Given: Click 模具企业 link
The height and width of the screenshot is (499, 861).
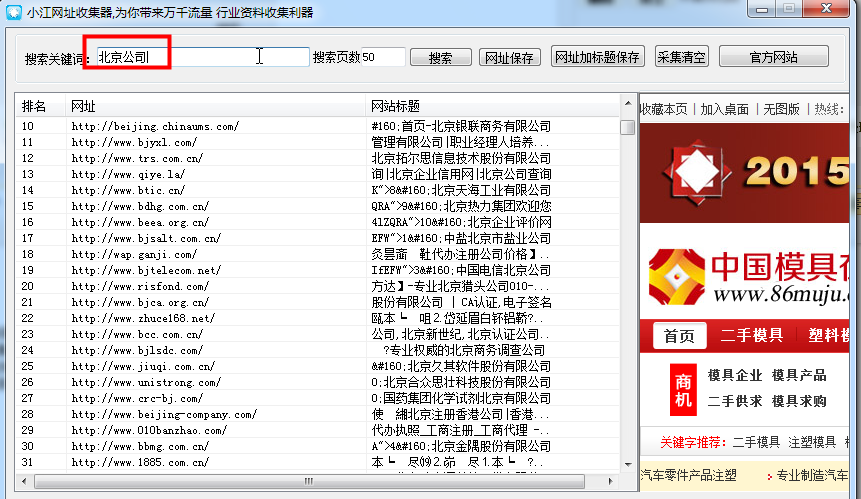Looking at the screenshot, I should (735, 375).
